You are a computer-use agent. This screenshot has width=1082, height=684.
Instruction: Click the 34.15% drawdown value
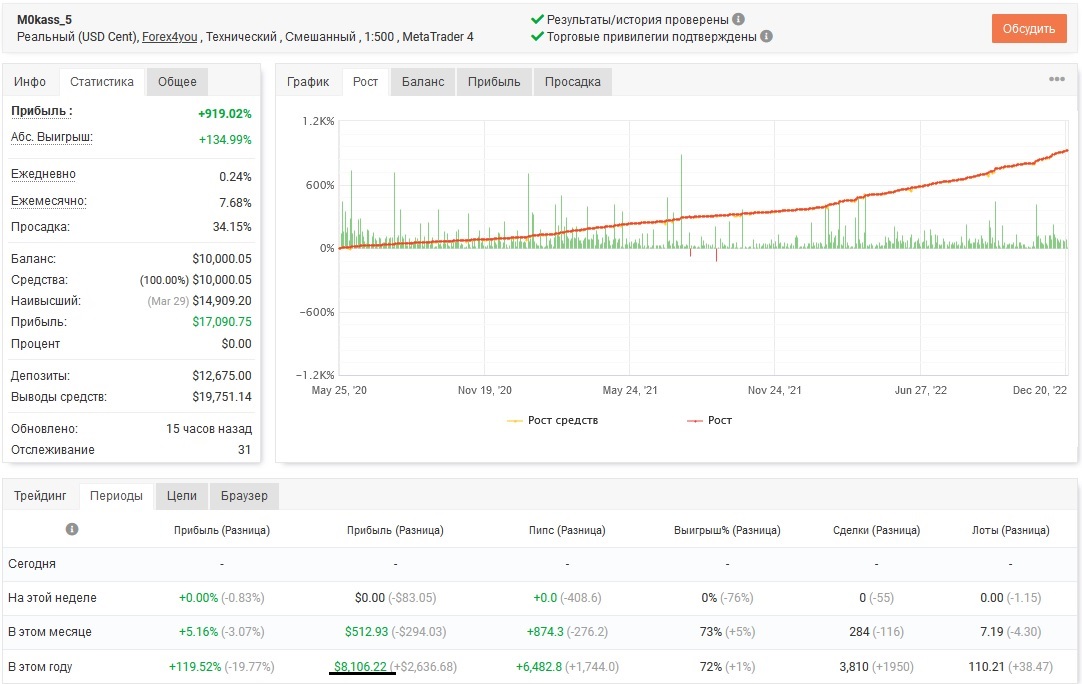232,226
